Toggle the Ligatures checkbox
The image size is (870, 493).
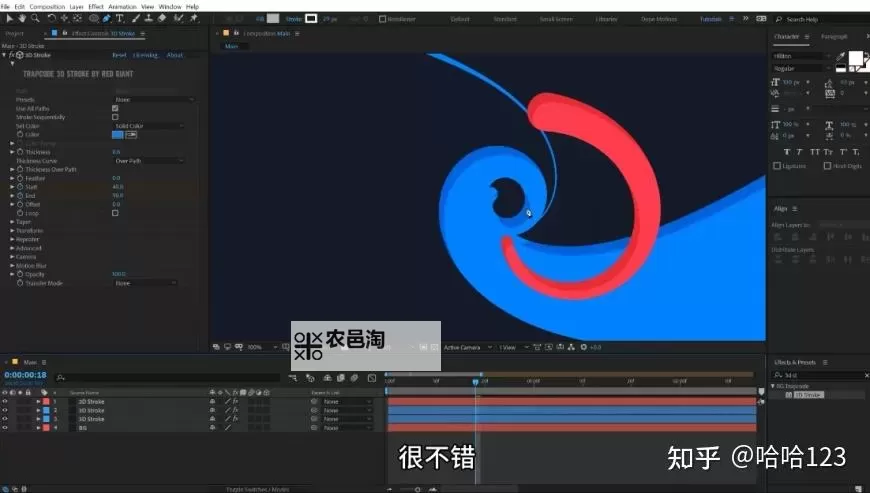pos(777,166)
